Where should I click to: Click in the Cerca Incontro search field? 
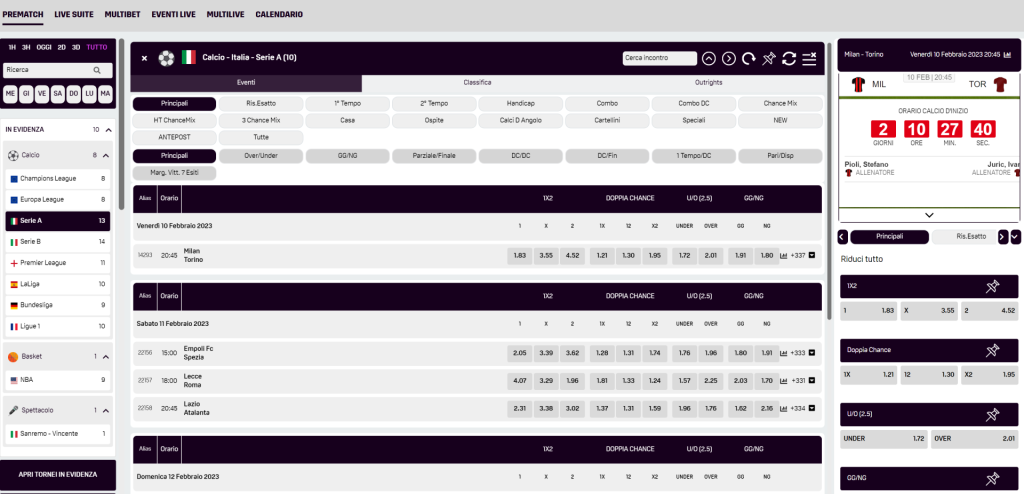click(660, 58)
